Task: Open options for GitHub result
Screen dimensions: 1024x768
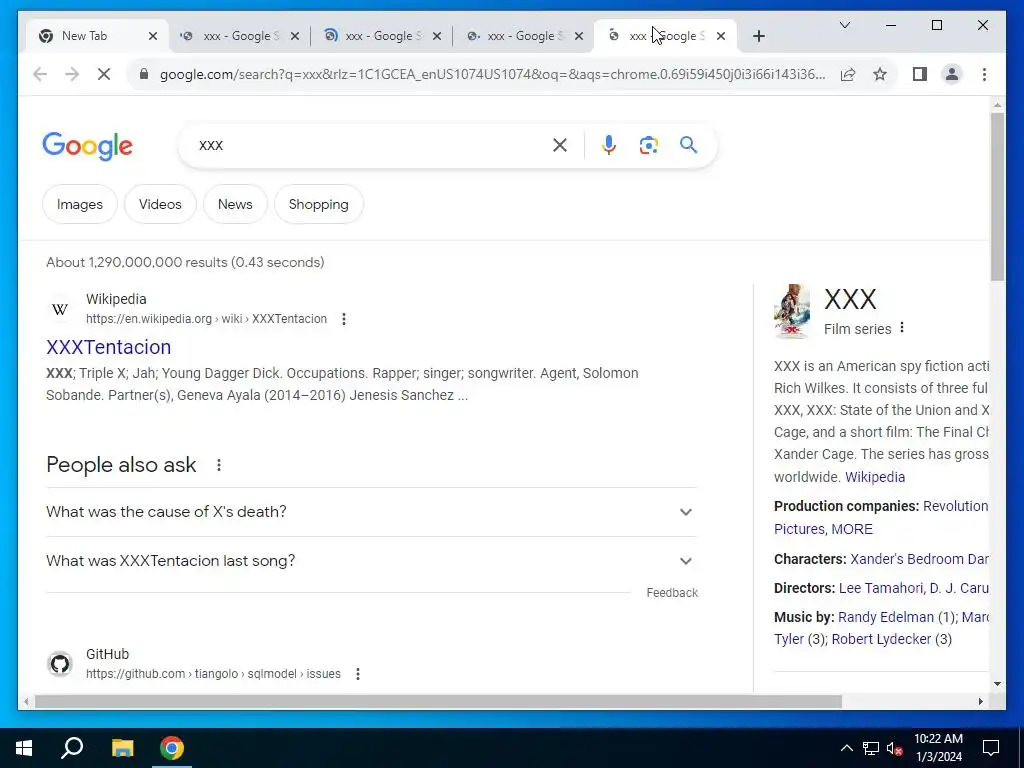Action: pyautogui.click(x=357, y=674)
